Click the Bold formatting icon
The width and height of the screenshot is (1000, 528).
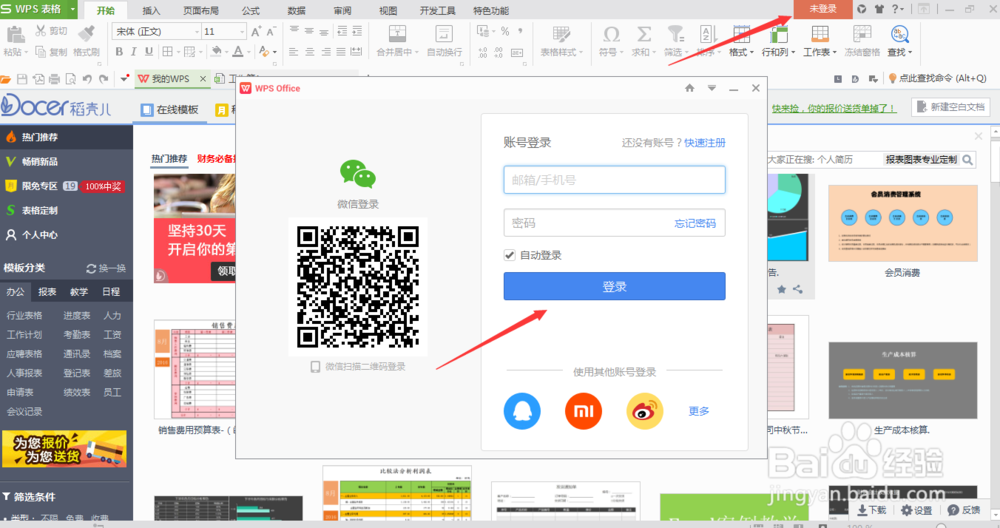[x=119, y=52]
